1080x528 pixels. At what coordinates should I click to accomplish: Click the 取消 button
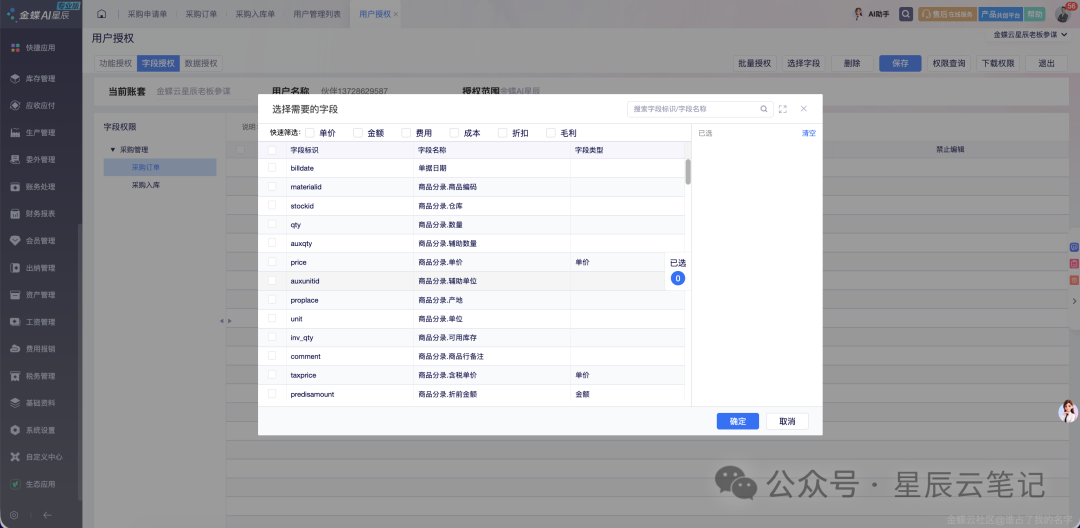point(787,421)
